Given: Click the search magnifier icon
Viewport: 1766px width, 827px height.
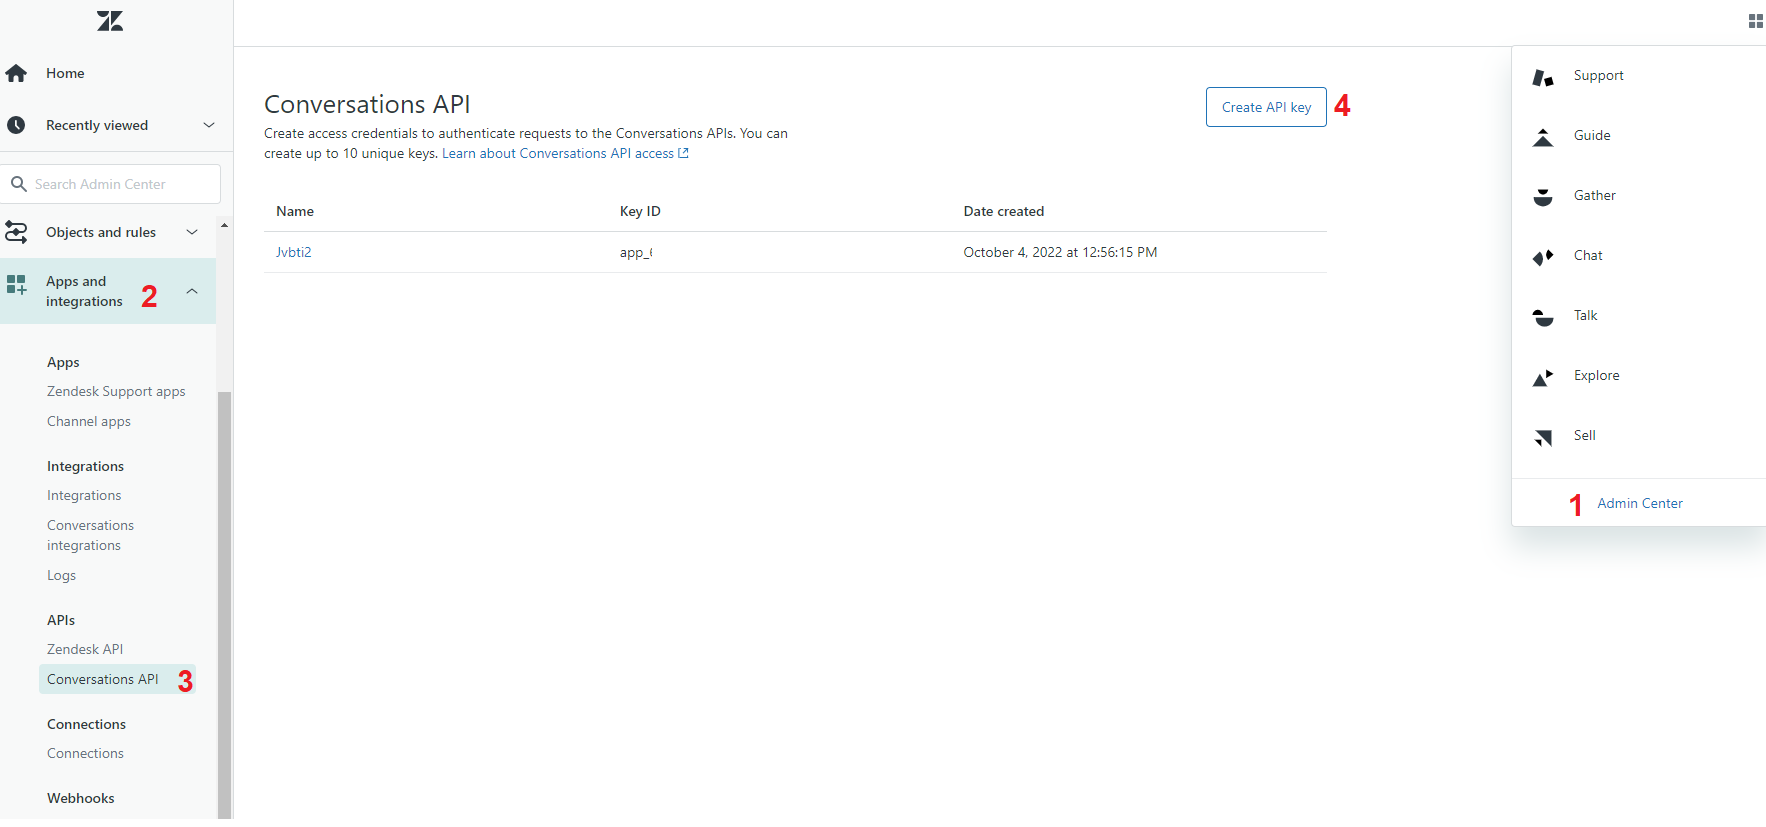Looking at the screenshot, I should pyautogui.click(x=19, y=184).
